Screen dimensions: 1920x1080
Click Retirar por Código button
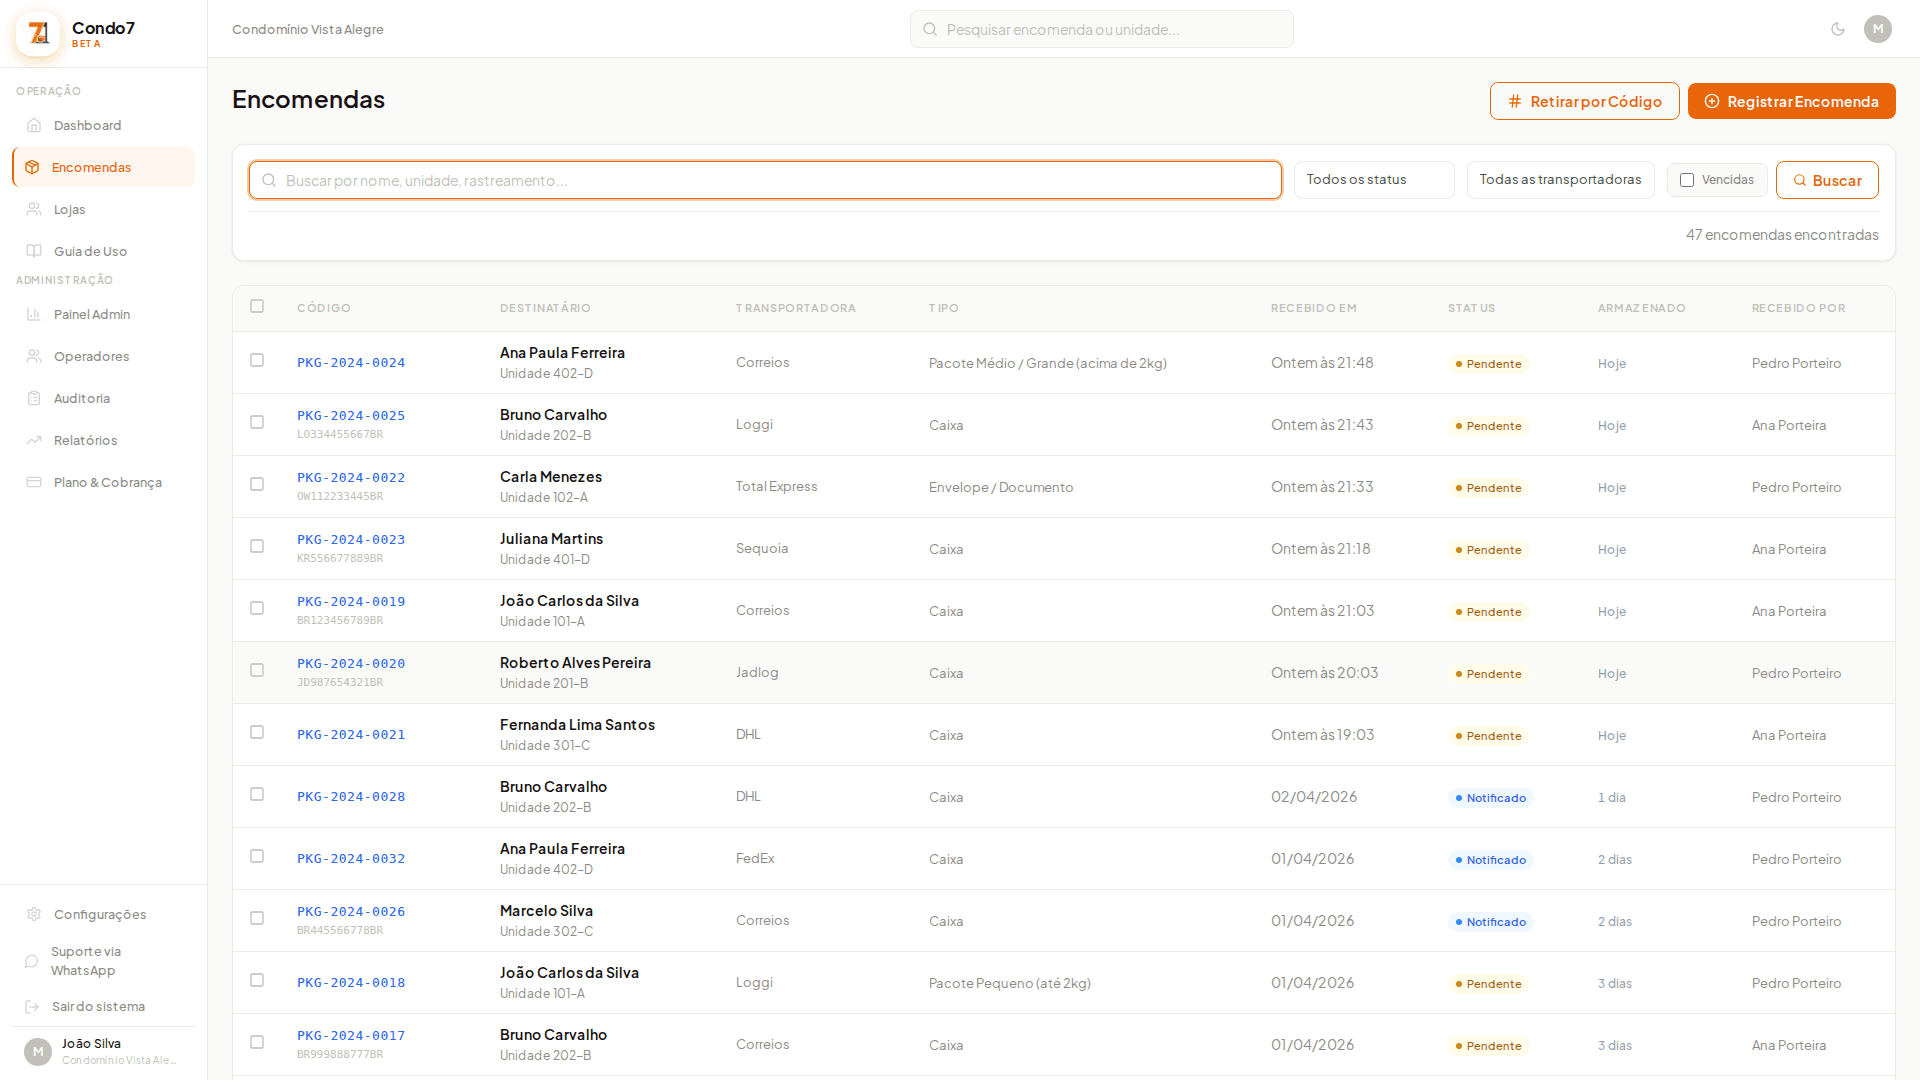pyautogui.click(x=1584, y=102)
